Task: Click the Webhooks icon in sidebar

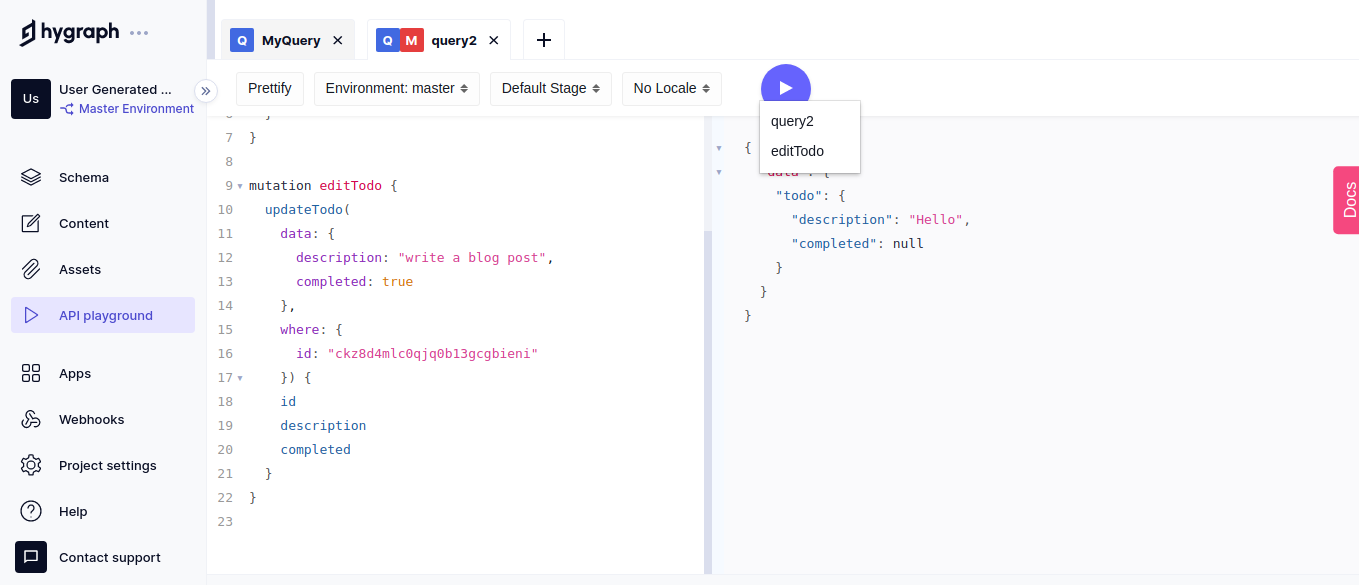Action: click(x=31, y=420)
